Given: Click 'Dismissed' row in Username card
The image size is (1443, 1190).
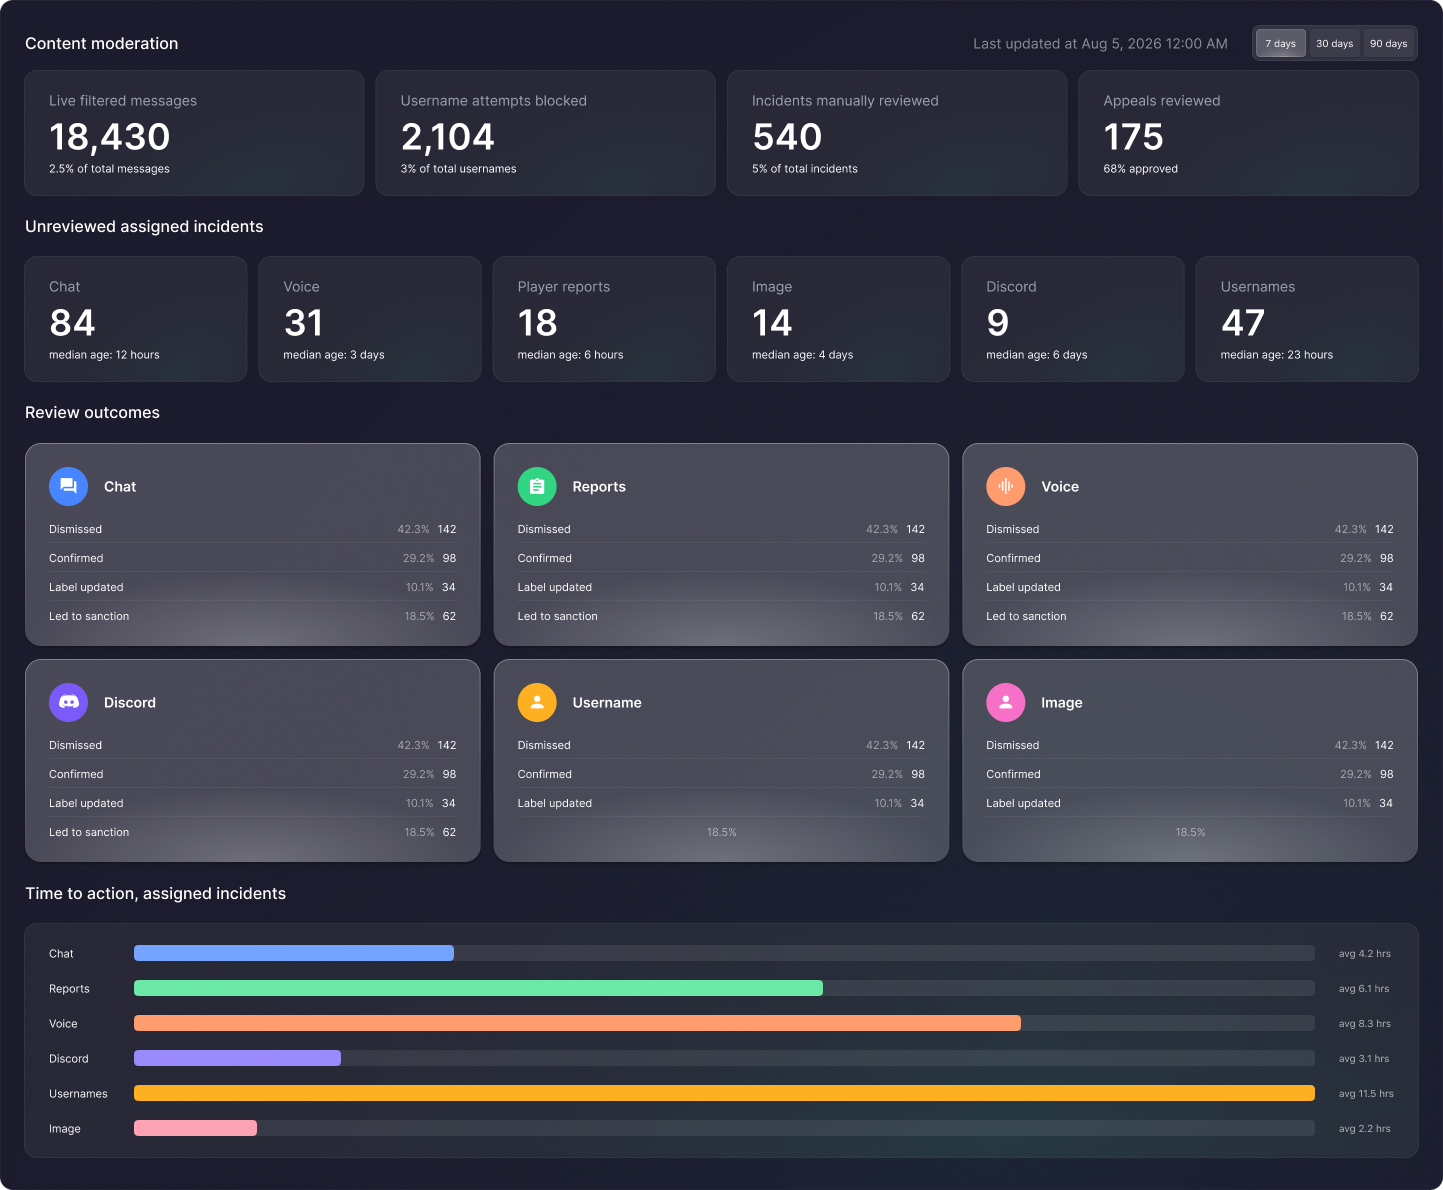Looking at the screenshot, I should [x=721, y=745].
